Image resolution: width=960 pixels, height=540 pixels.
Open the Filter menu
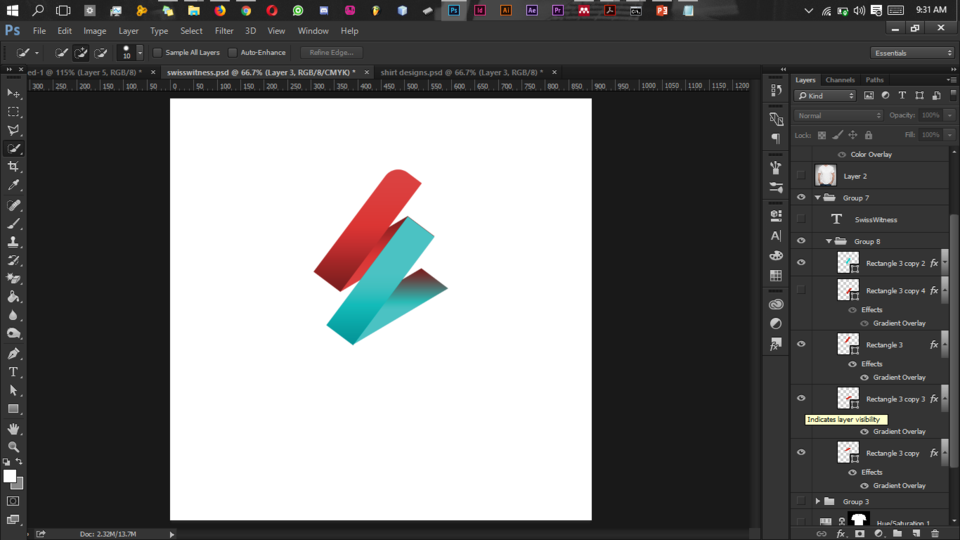(x=223, y=31)
